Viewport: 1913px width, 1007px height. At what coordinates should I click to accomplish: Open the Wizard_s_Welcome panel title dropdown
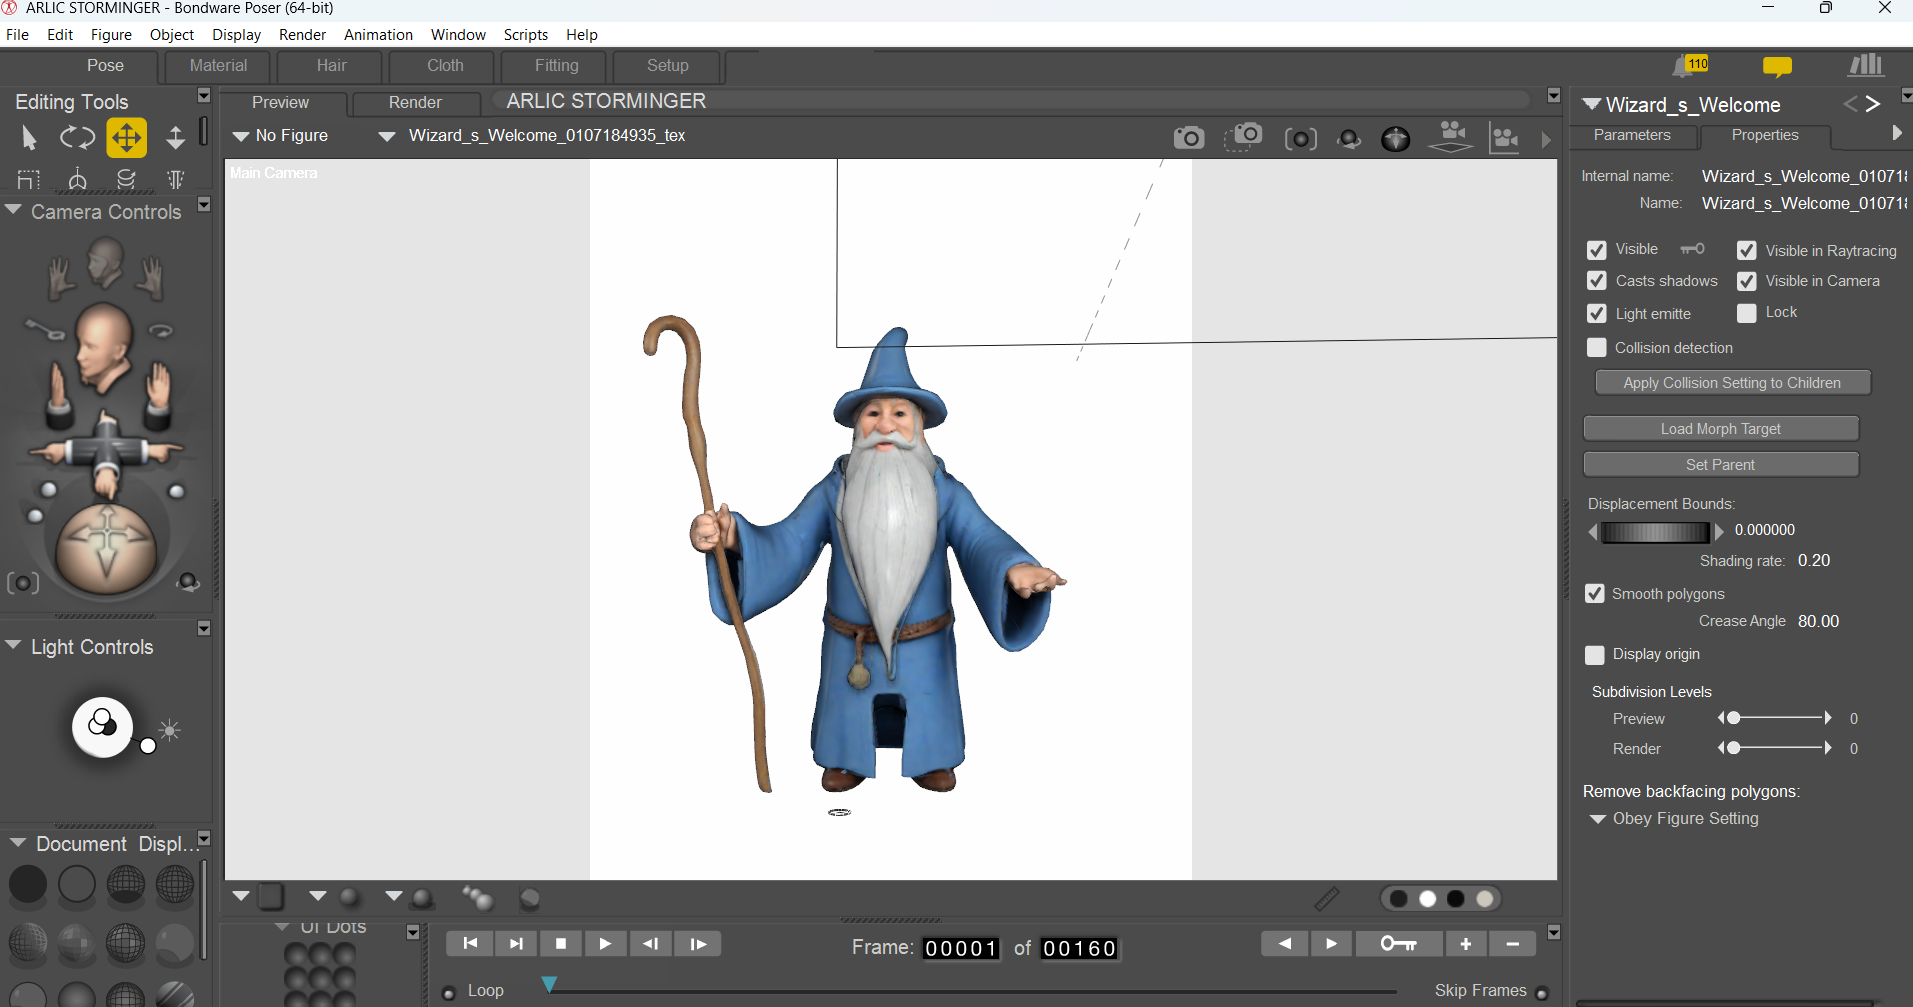tap(1592, 104)
